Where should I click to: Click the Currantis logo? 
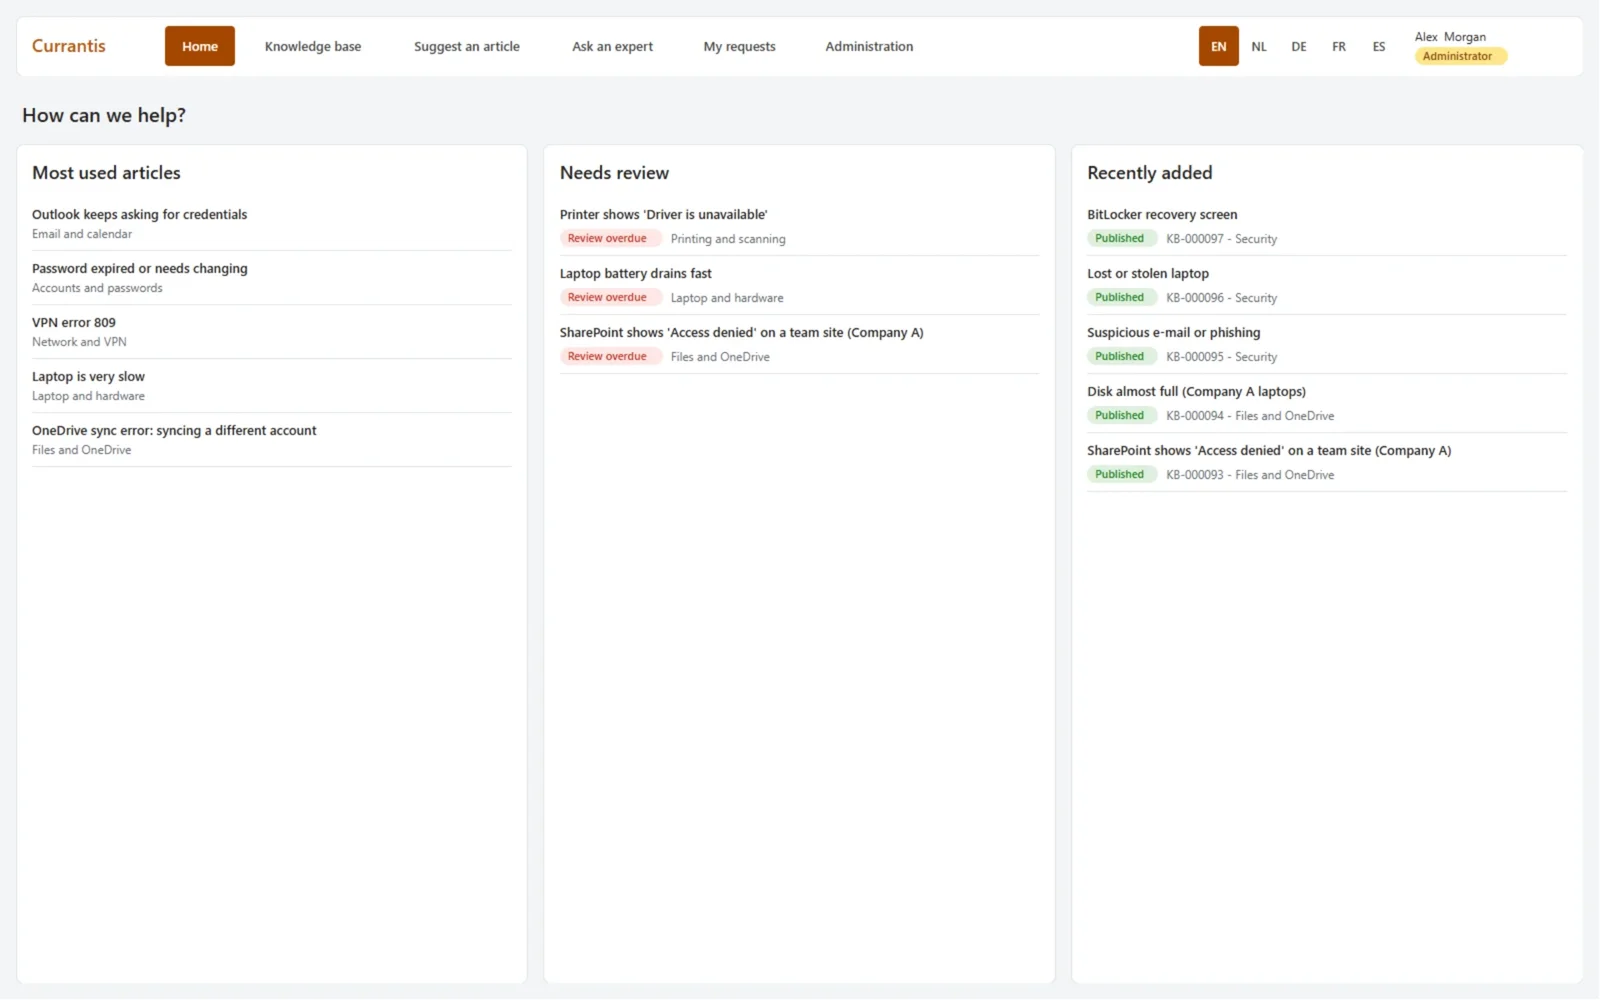click(x=68, y=46)
